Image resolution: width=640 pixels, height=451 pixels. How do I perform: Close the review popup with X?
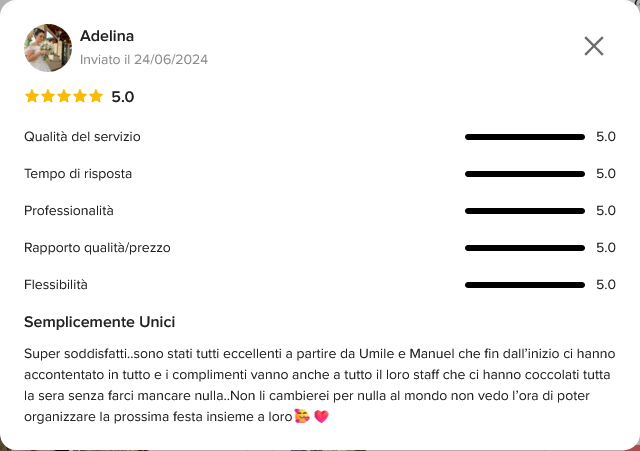[593, 46]
